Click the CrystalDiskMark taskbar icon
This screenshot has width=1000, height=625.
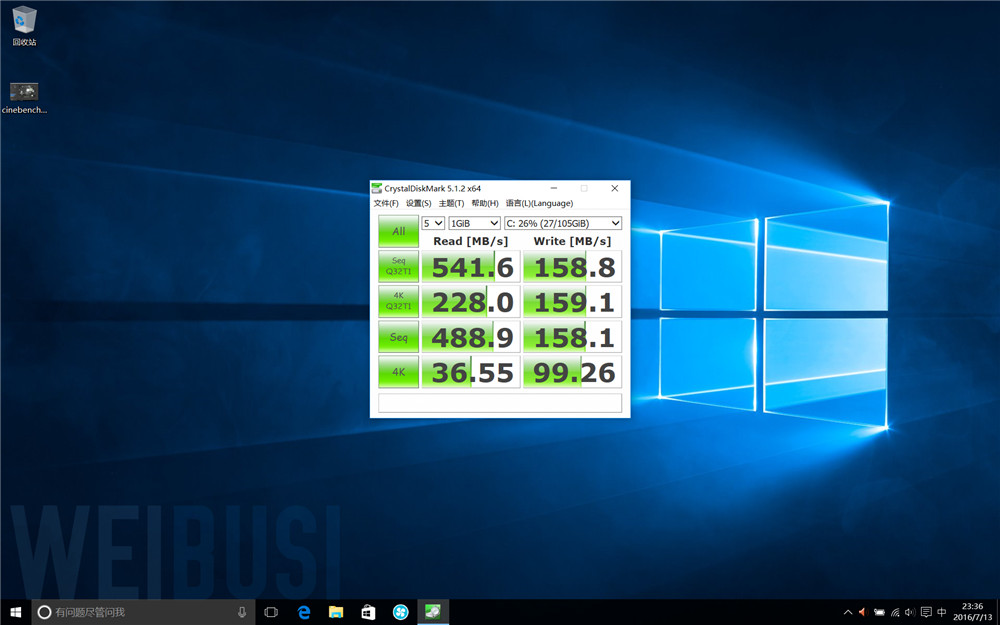[433, 612]
